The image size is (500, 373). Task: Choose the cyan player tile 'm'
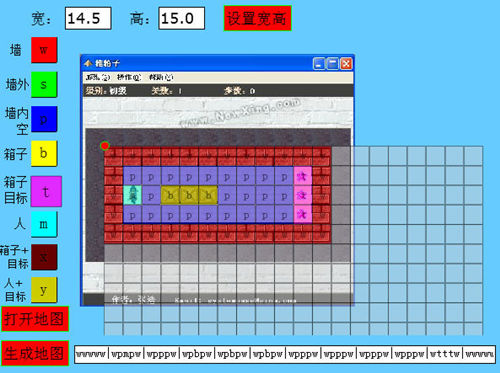coord(44,224)
